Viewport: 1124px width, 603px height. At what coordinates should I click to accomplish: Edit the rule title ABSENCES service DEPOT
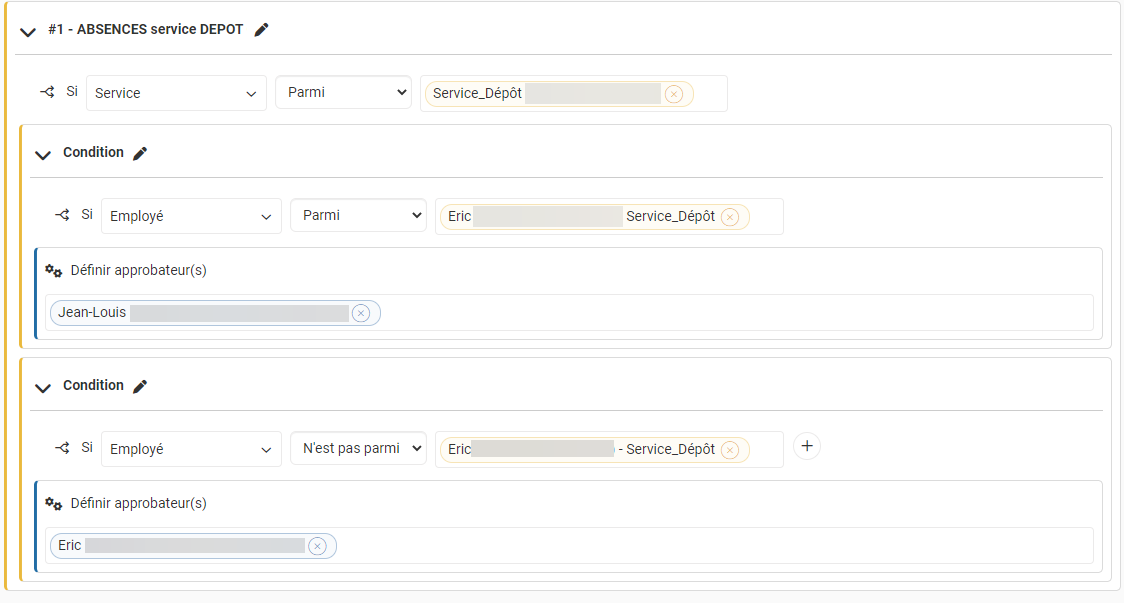click(261, 30)
